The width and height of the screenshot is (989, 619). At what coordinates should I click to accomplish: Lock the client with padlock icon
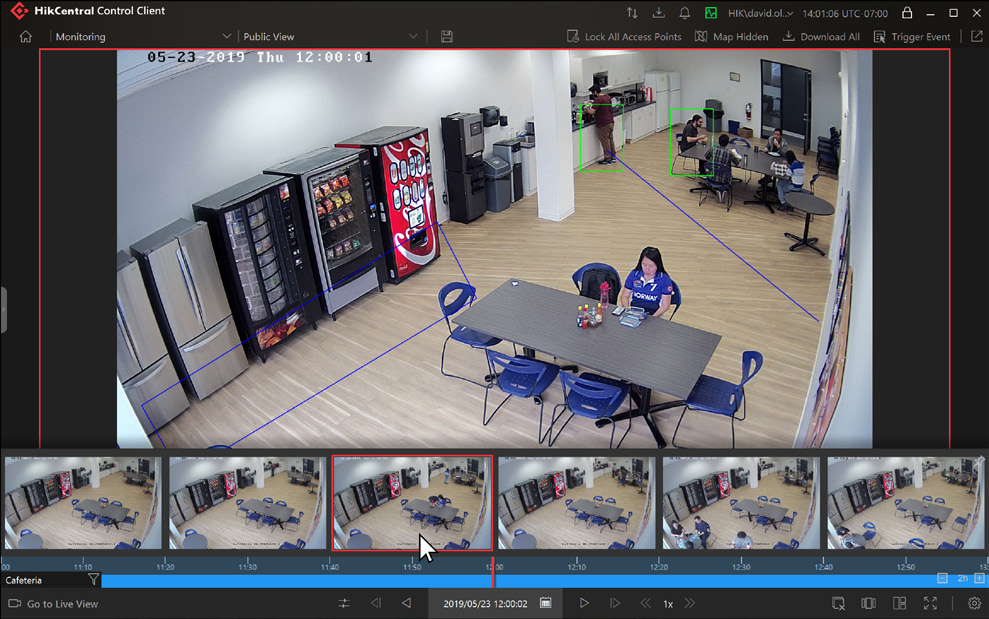907,13
